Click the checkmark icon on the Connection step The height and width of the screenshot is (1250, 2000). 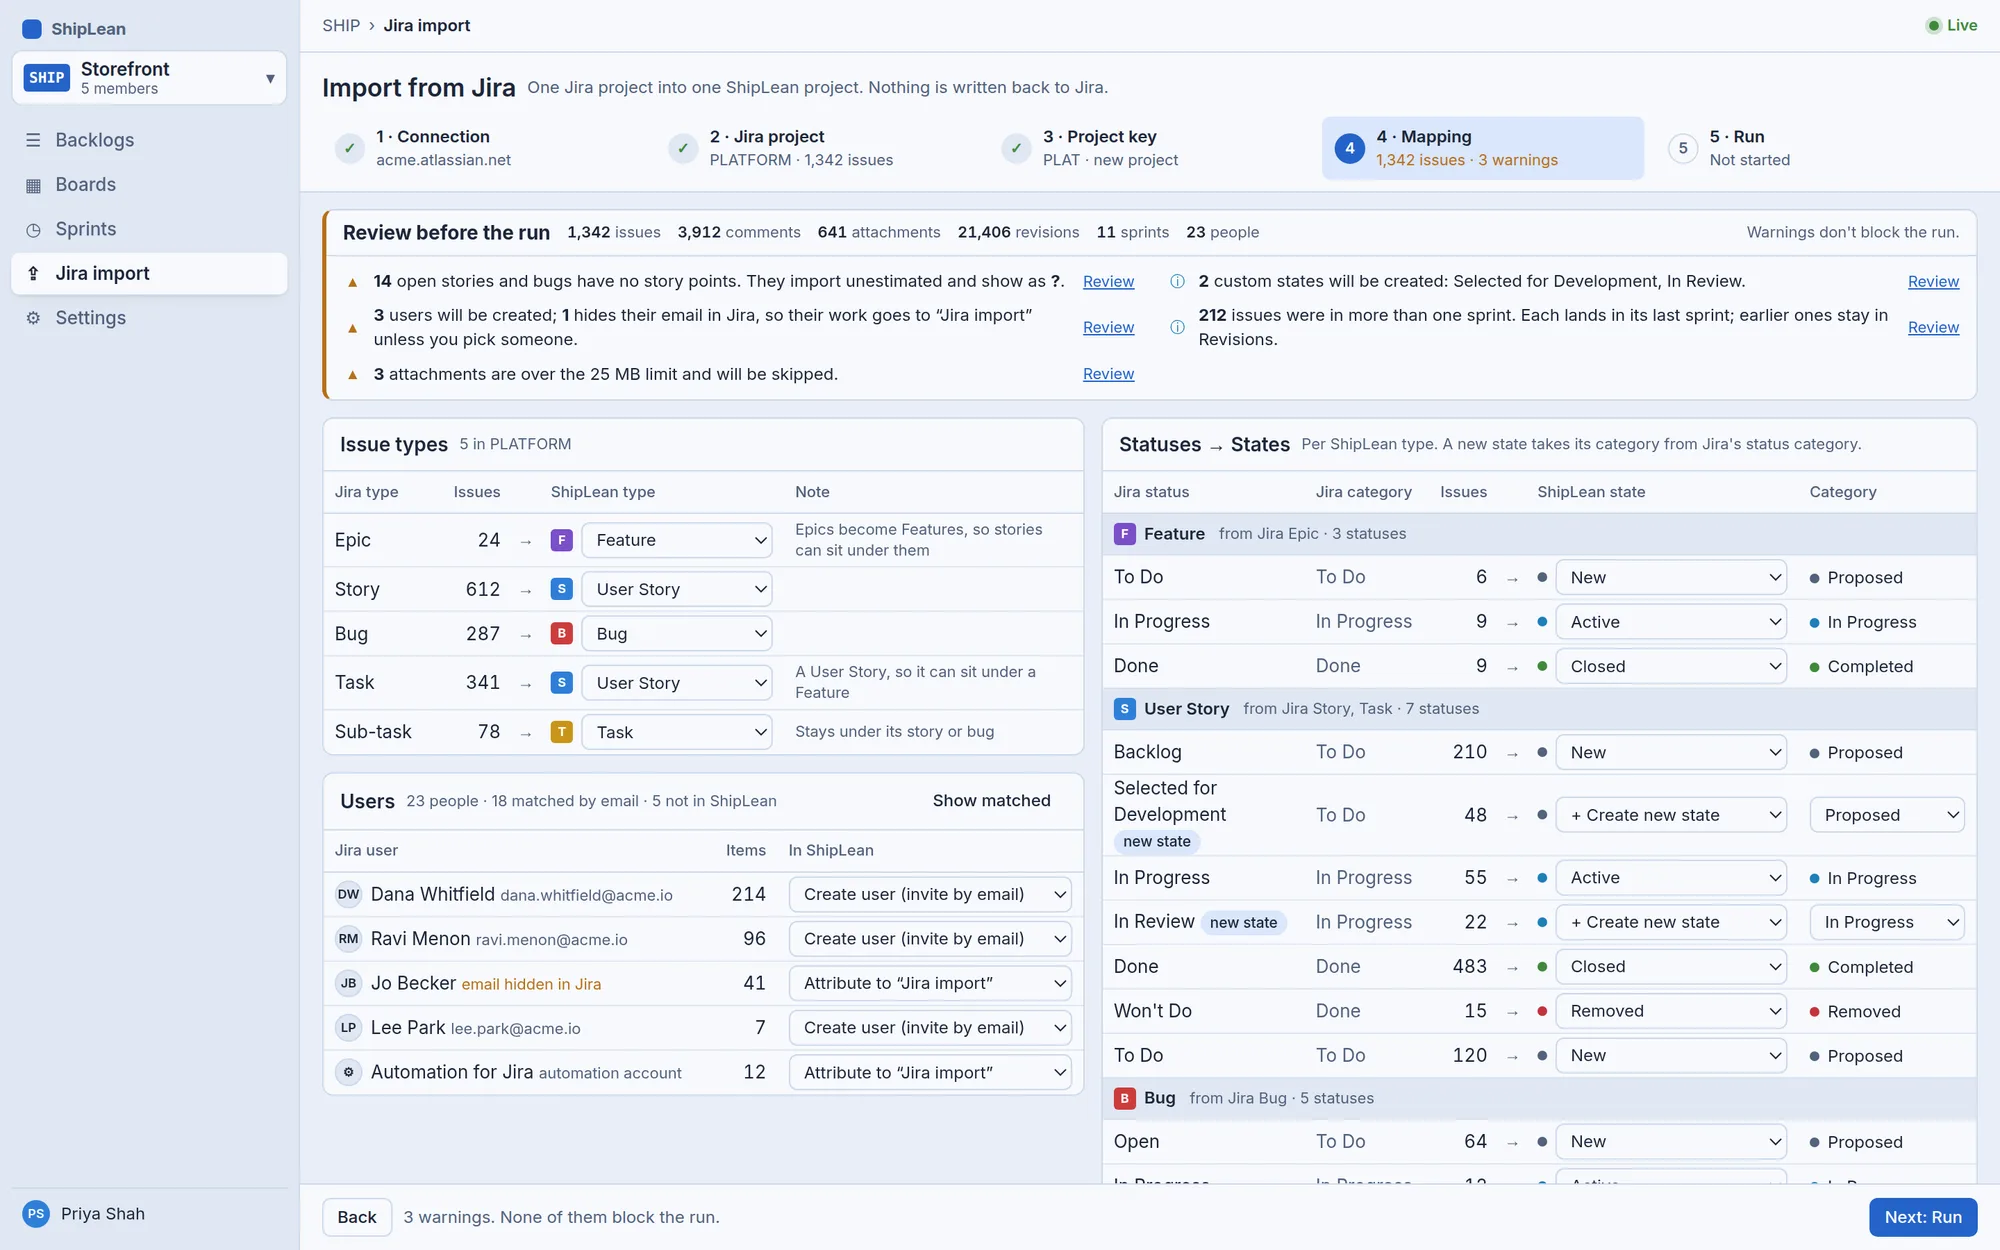(x=349, y=149)
